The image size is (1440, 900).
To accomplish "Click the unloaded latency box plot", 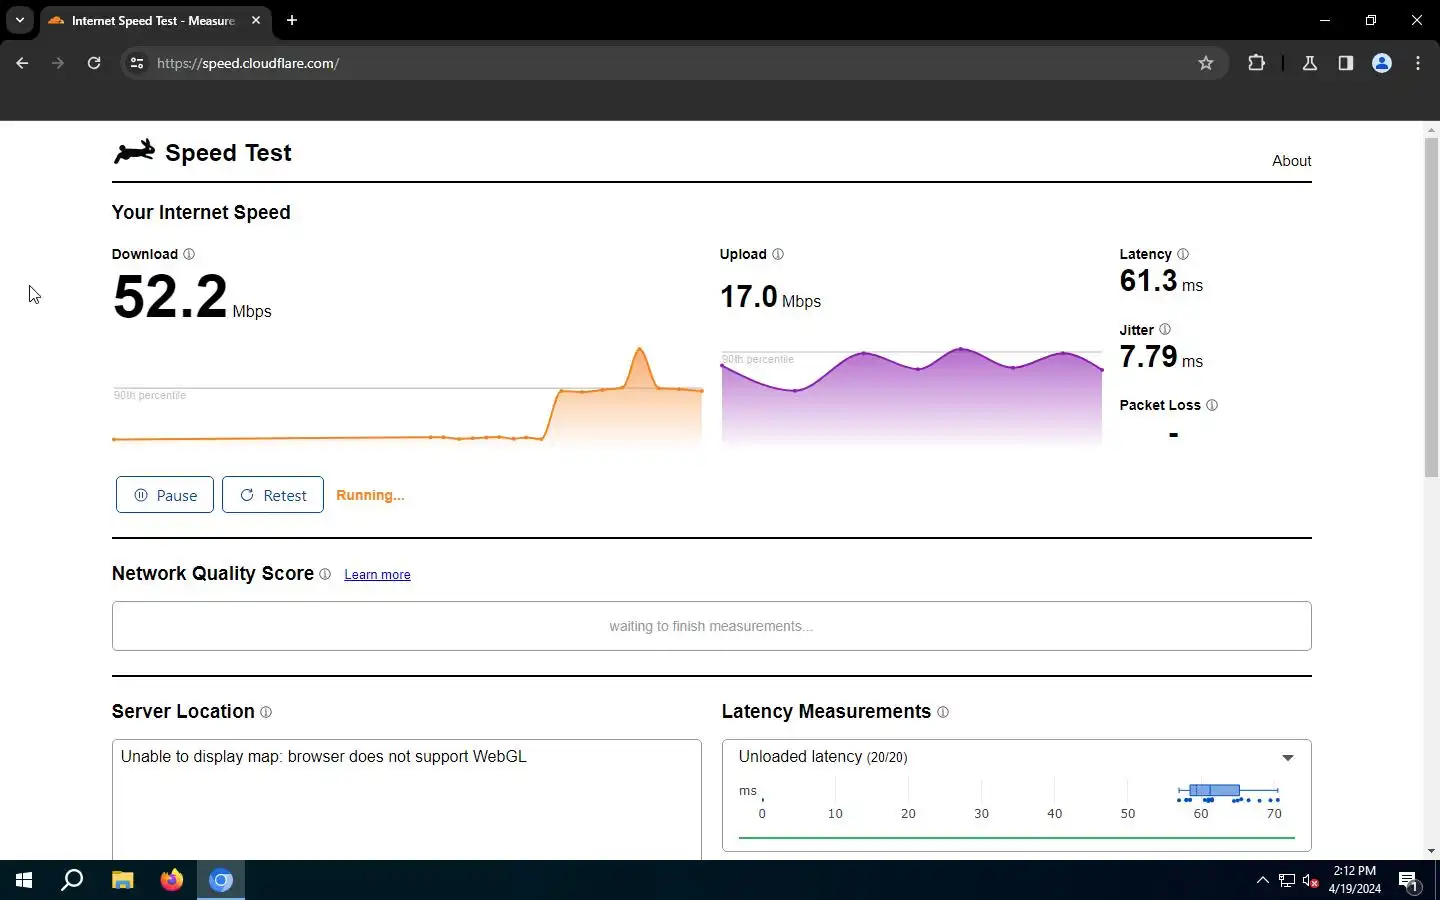I will [x=1229, y=792].
